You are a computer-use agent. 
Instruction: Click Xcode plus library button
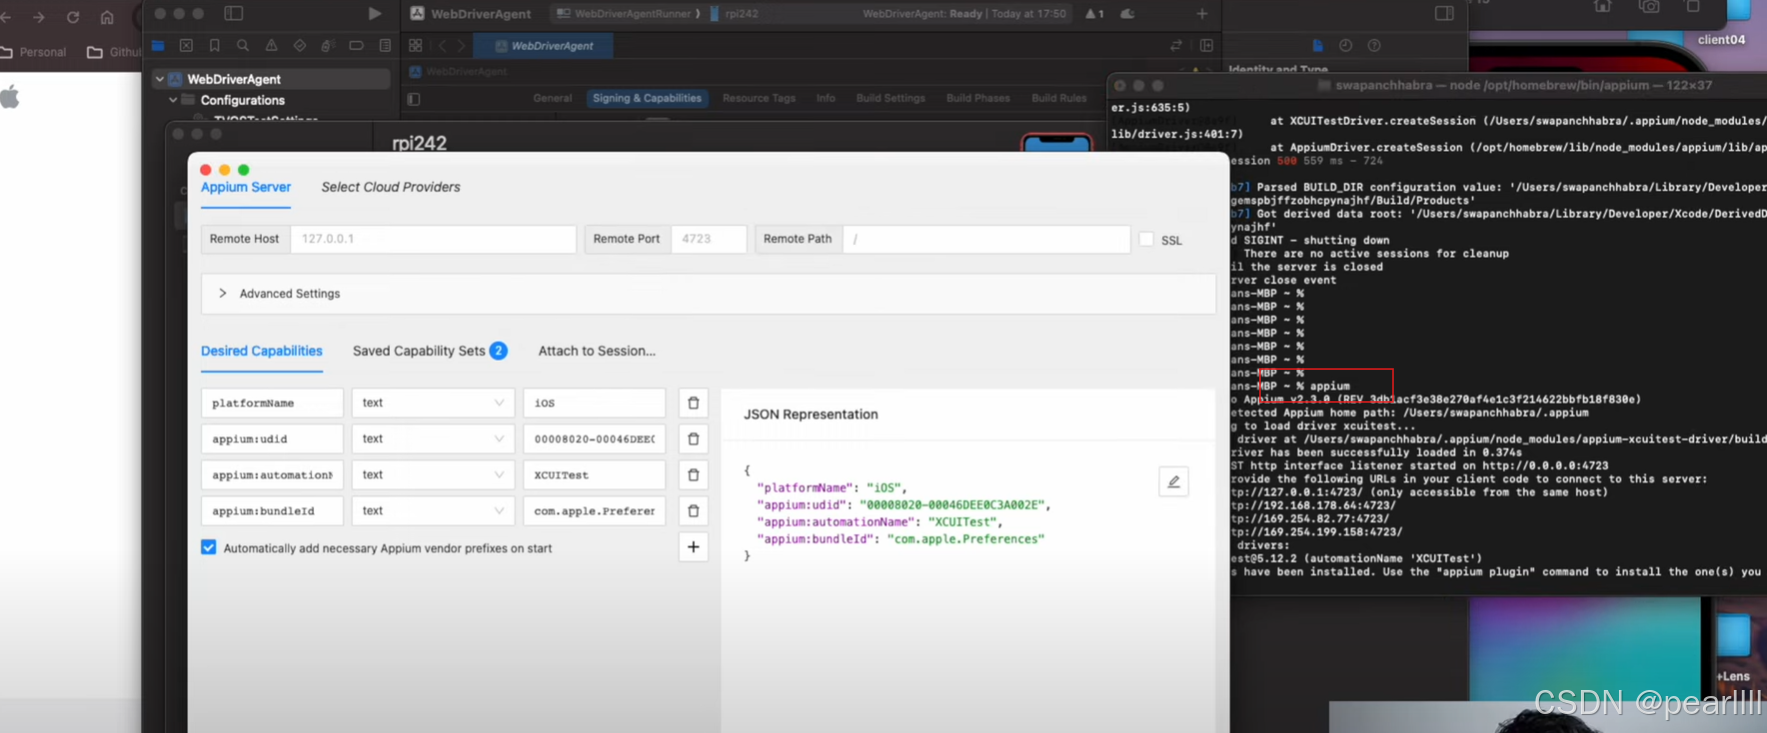click(1202, 14)
